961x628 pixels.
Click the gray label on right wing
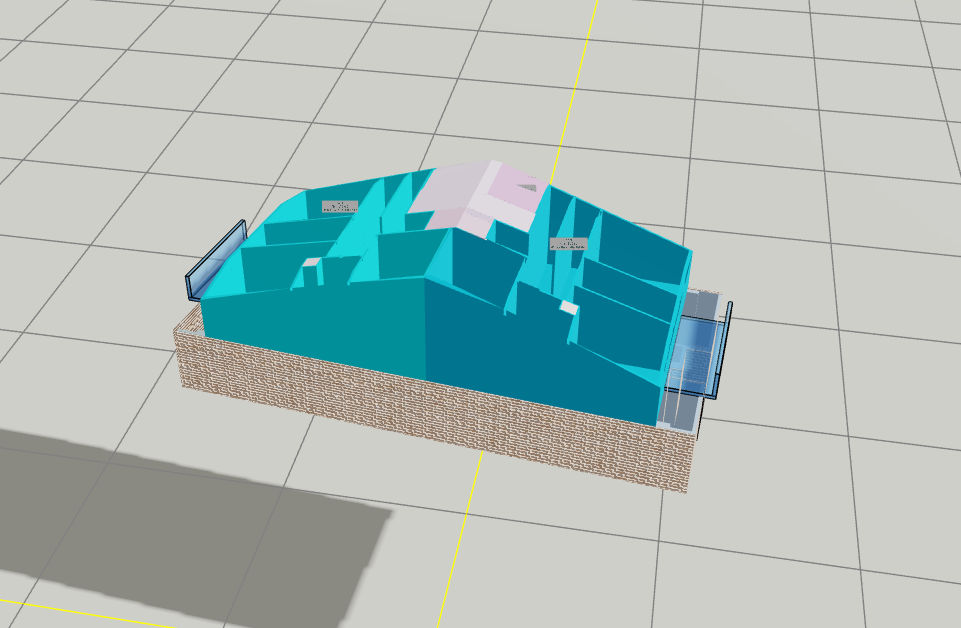[568, 243]
